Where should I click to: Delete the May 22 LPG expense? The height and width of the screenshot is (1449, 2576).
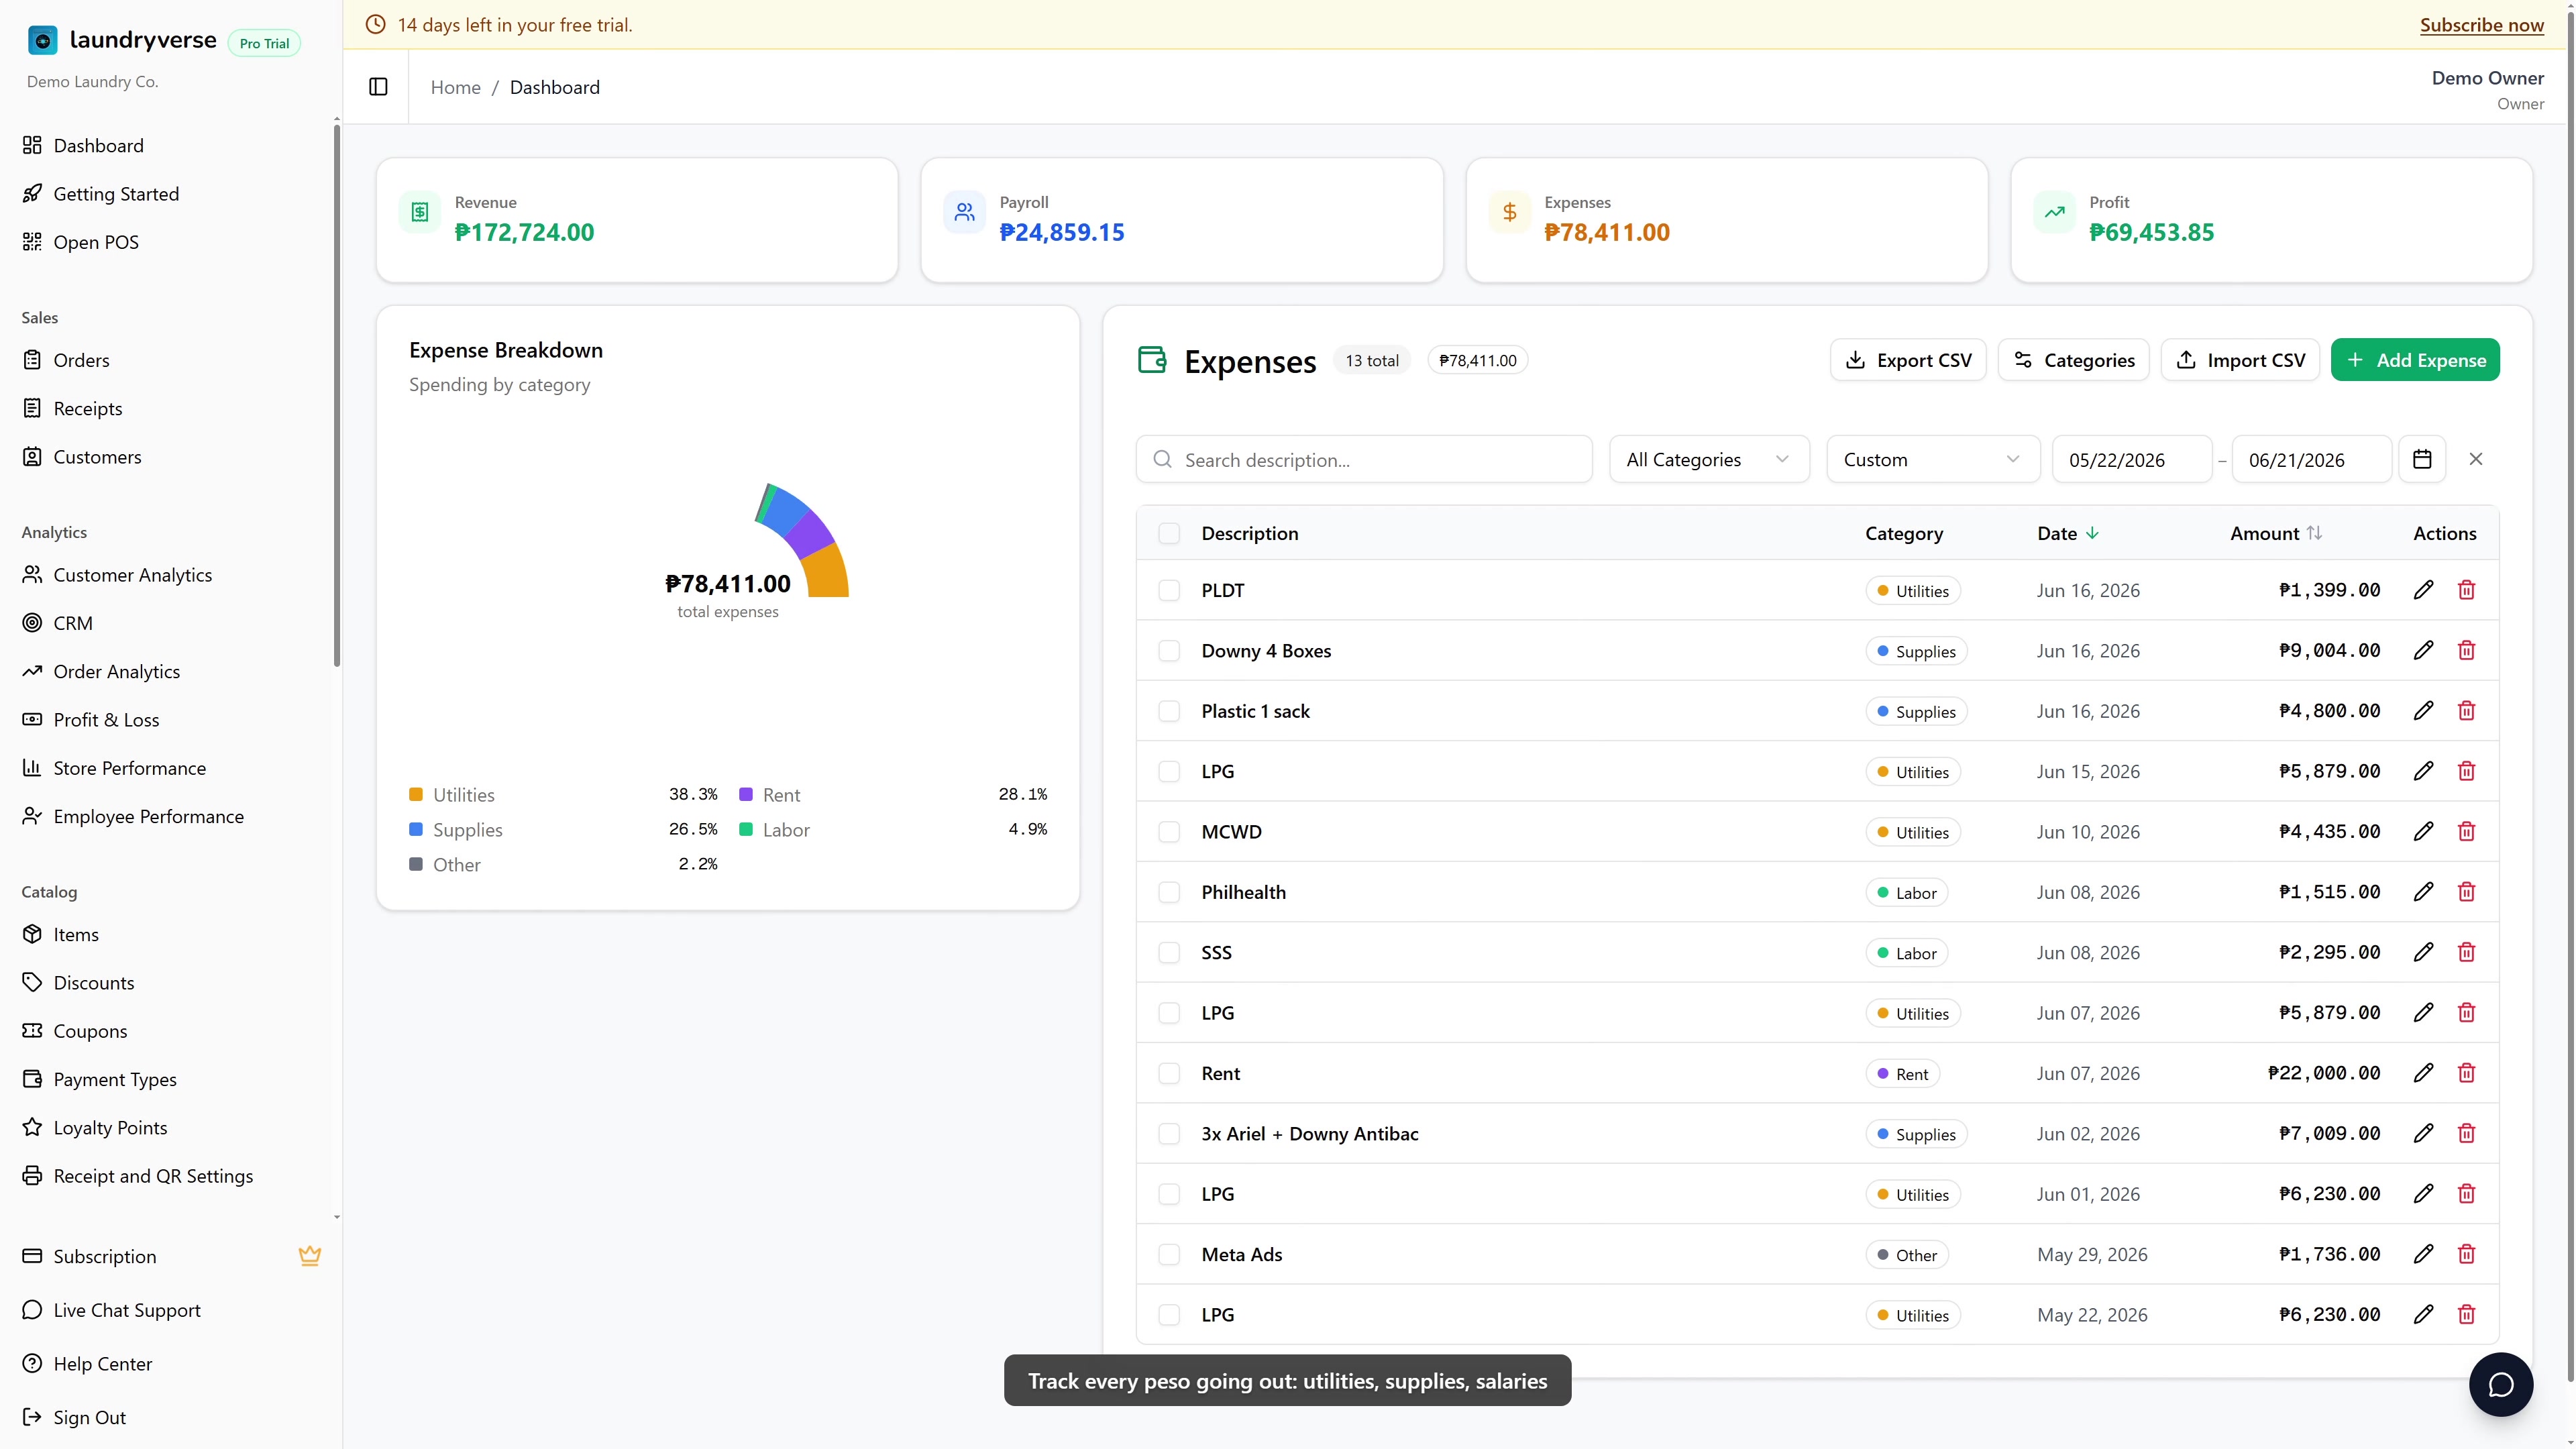2466,1314
